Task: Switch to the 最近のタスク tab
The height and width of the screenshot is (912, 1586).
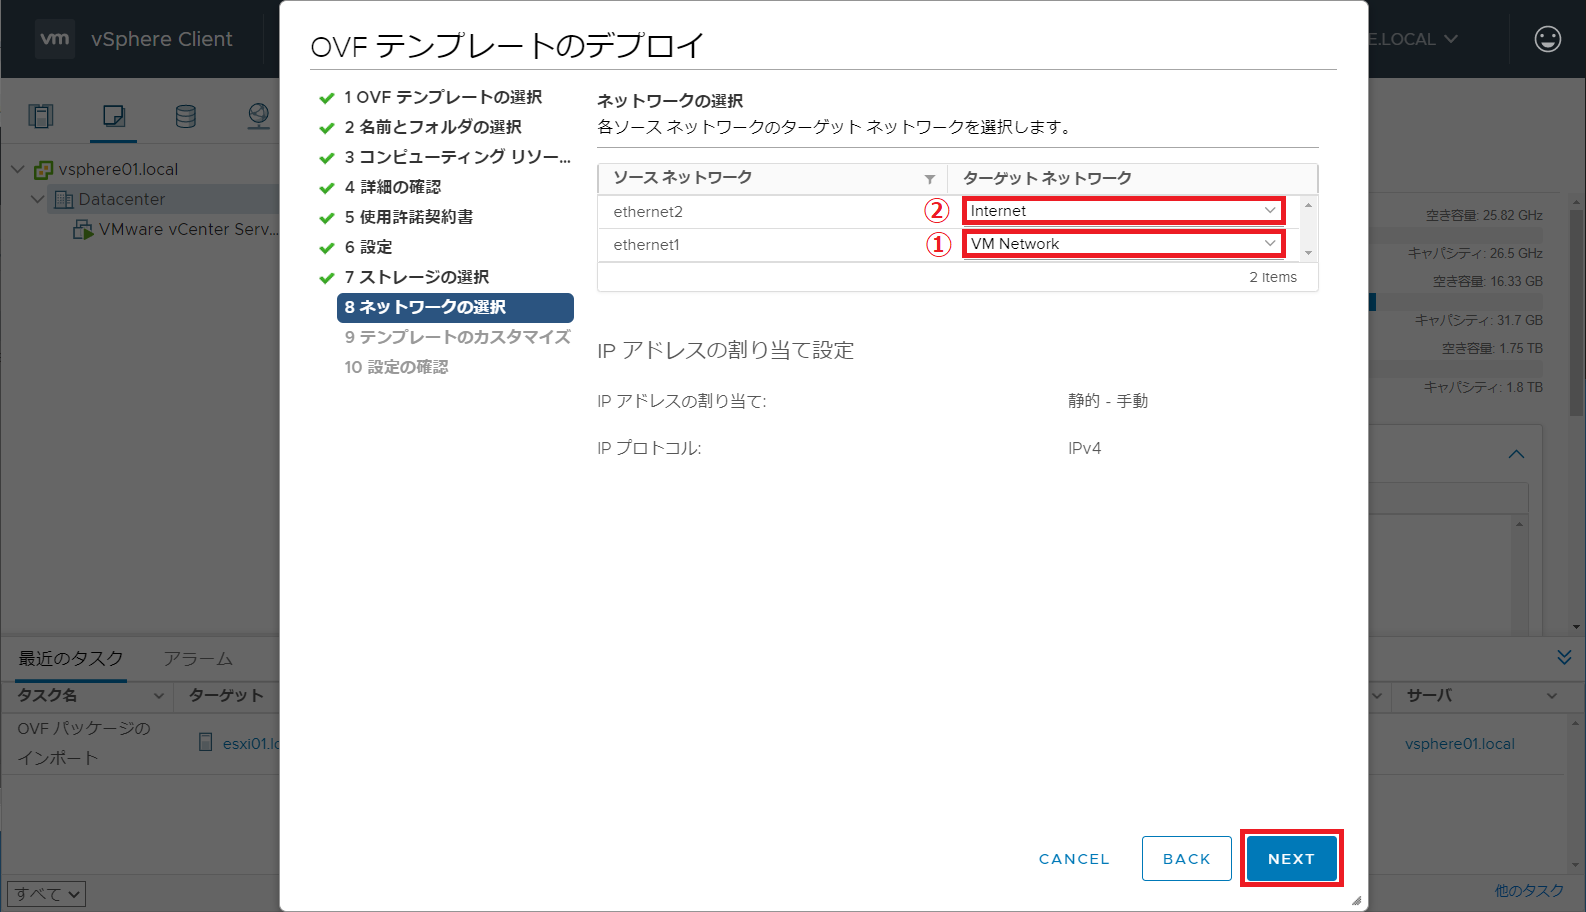Action: [71, 658]
